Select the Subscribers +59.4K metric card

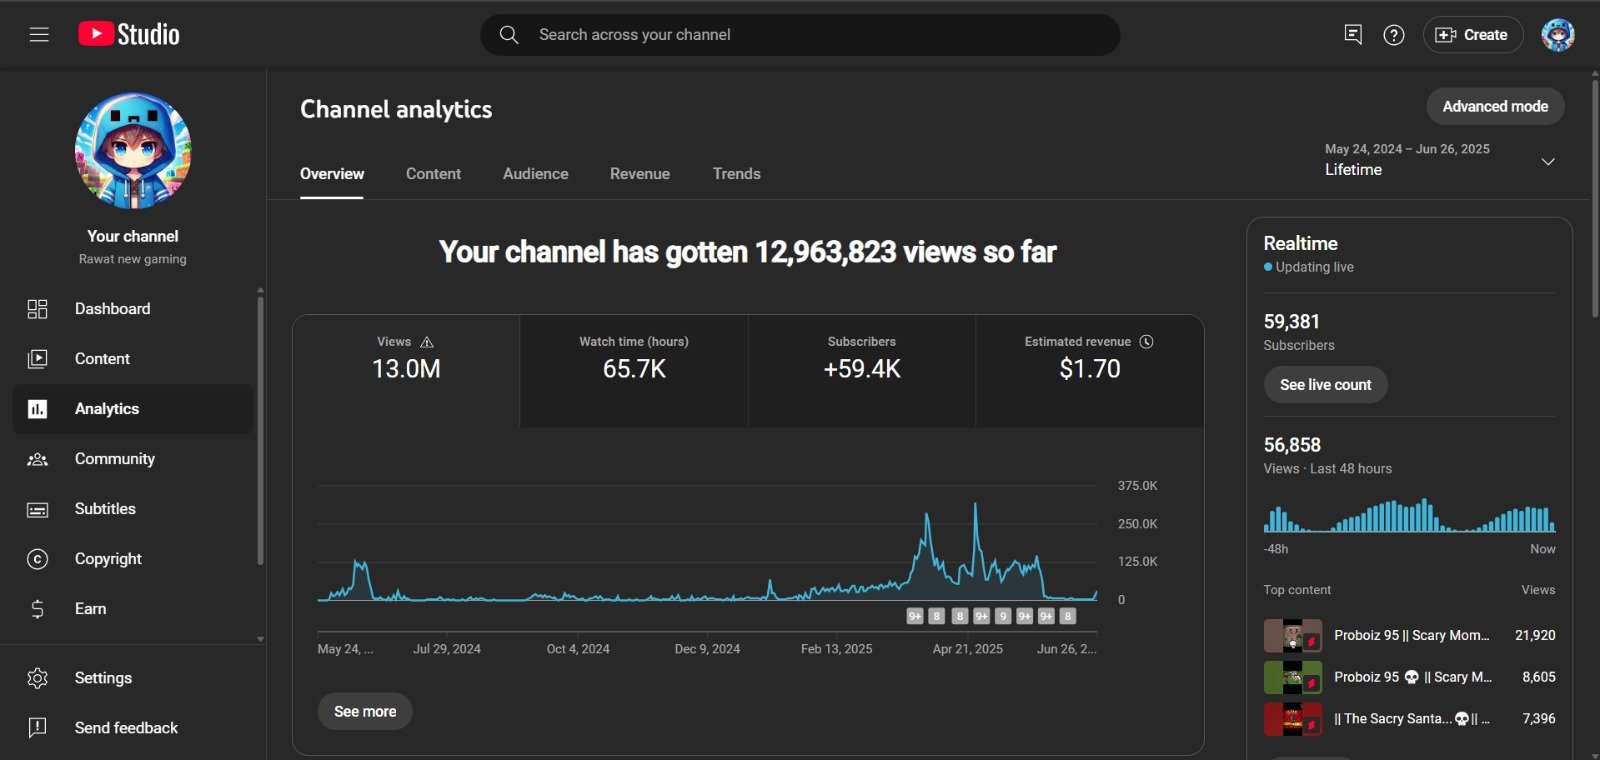tap(862, 372)
